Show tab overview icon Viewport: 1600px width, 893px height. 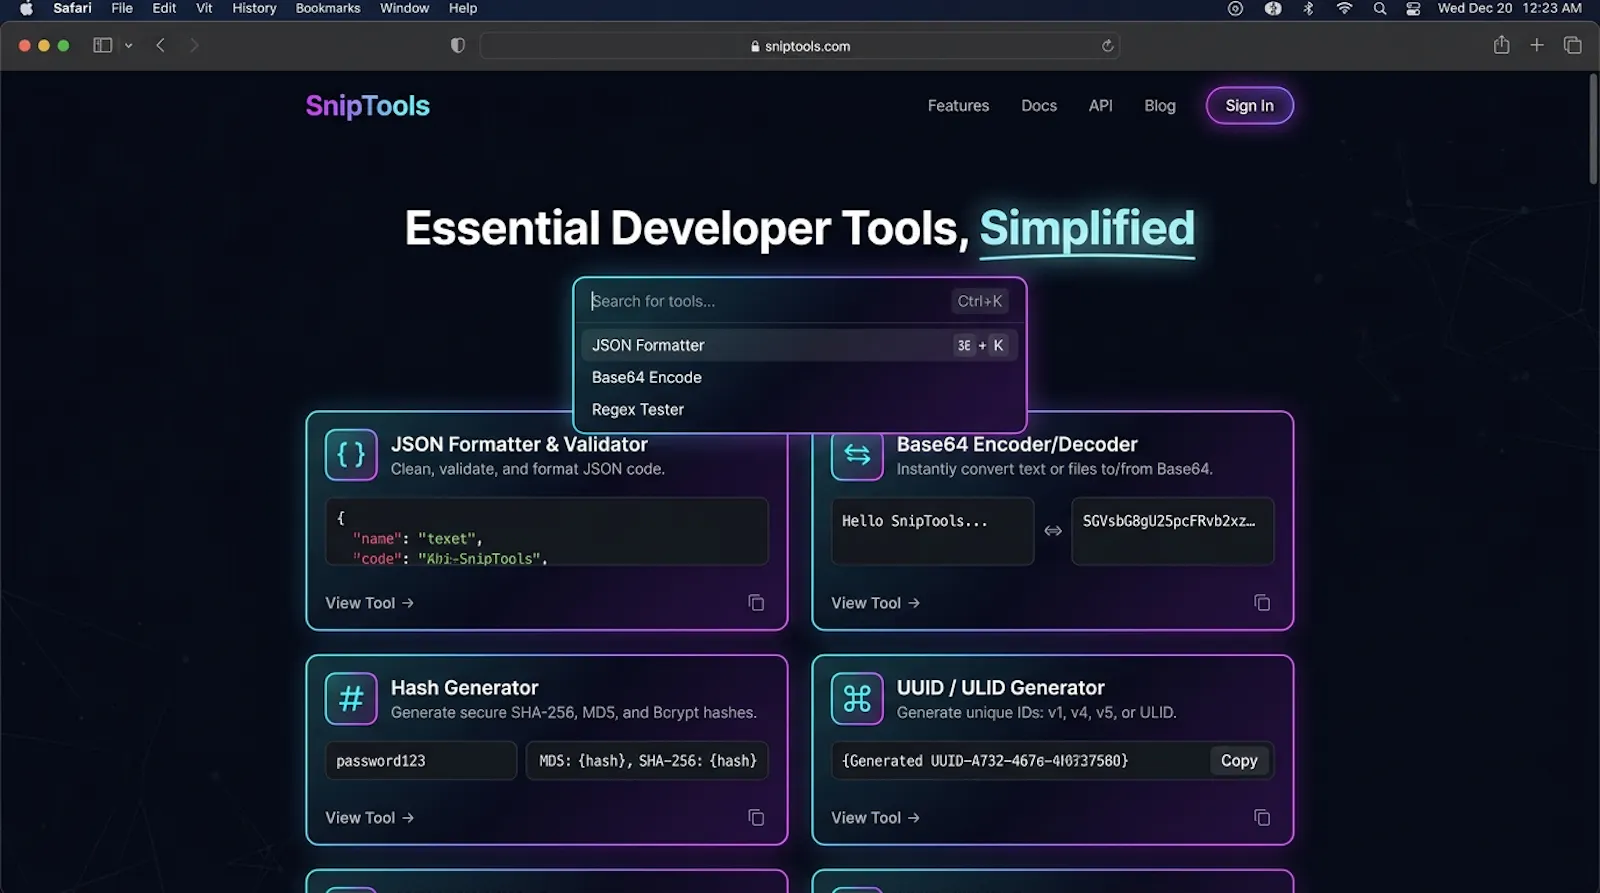[x=1572, y=45]
